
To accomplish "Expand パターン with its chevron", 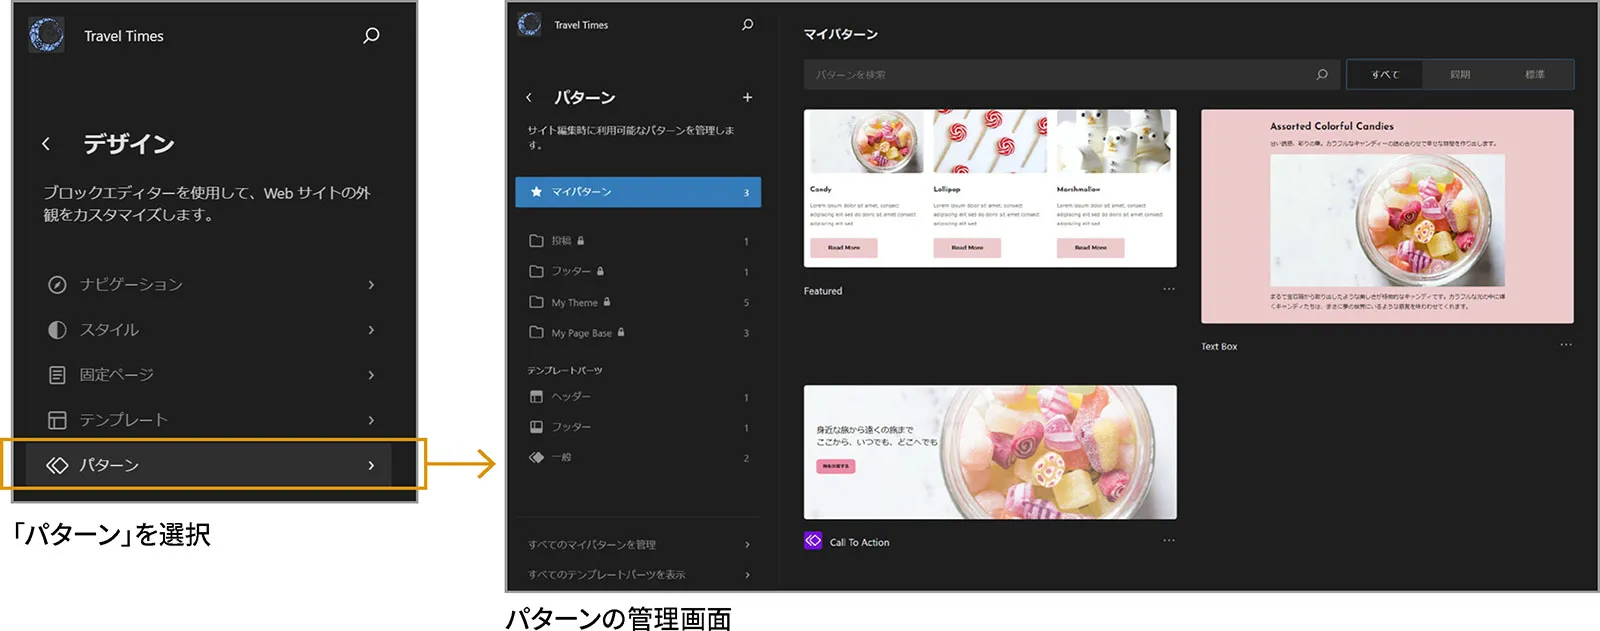I will [x=371, y=465].
